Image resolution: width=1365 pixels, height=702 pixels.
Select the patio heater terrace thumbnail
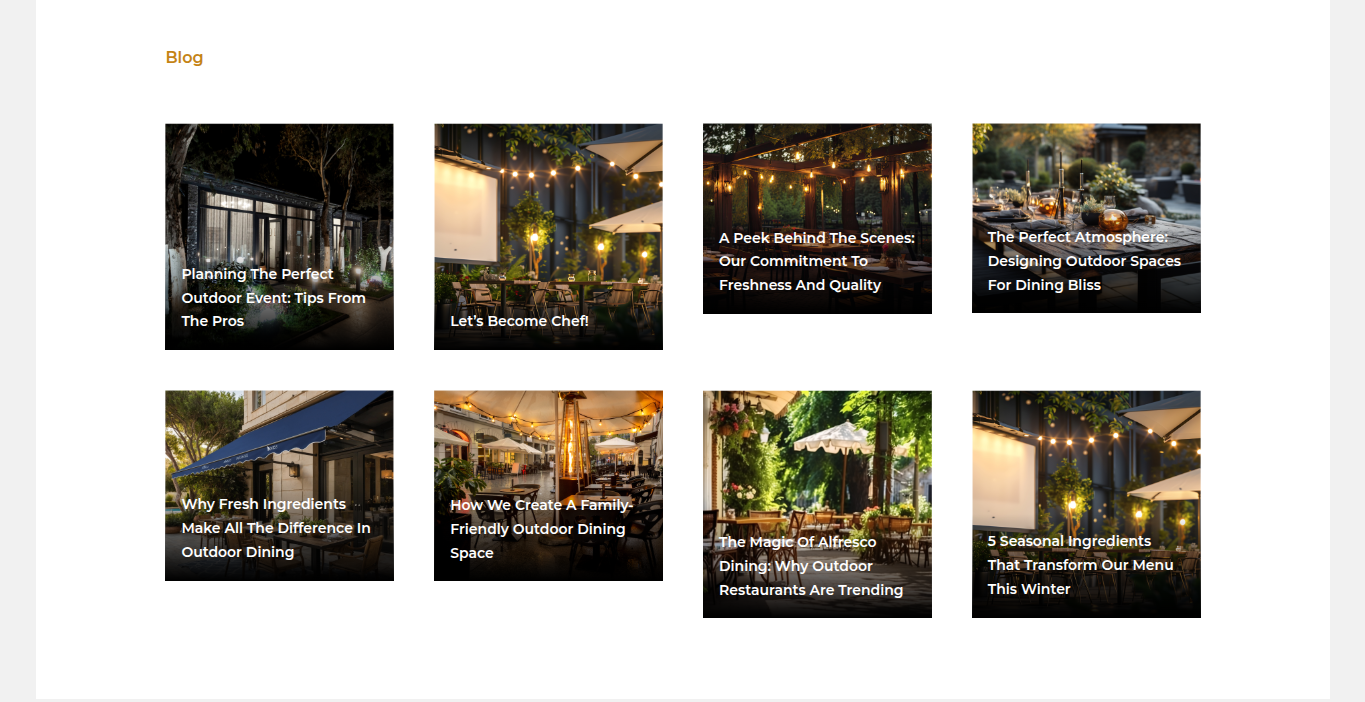pos(548,440)
